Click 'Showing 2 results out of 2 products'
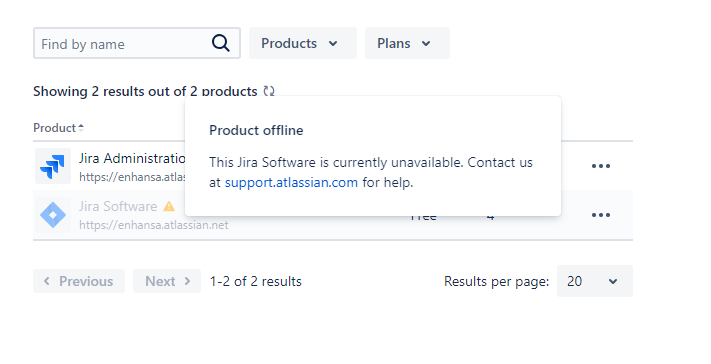The height and width of the screenshot is (364, 711). tap(145, 91)
